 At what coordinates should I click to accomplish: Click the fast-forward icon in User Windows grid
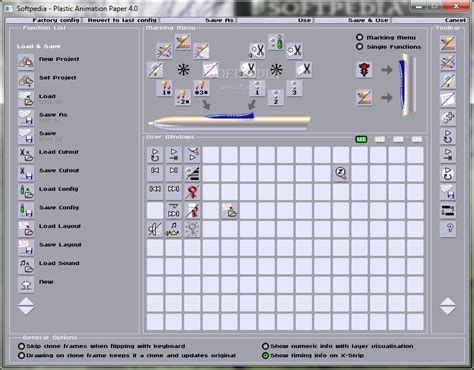pyautogui.click(x=174, y=192)
